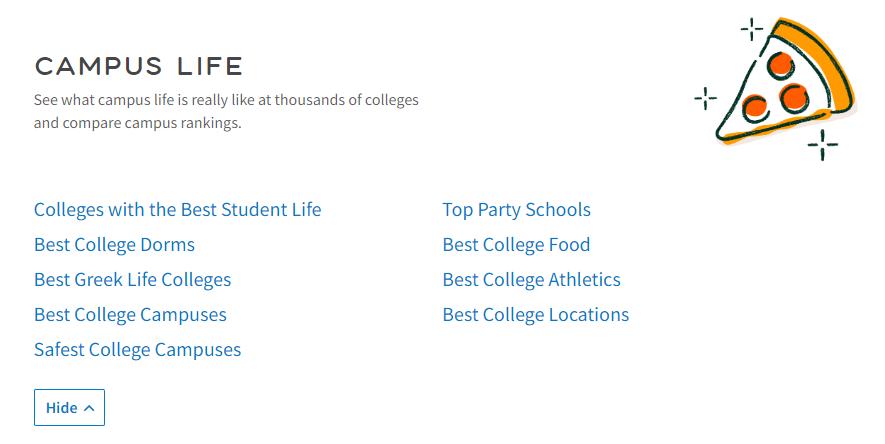The image size is (885, 444).
Task: Open Safest College Campuses link
Action: 137,350
